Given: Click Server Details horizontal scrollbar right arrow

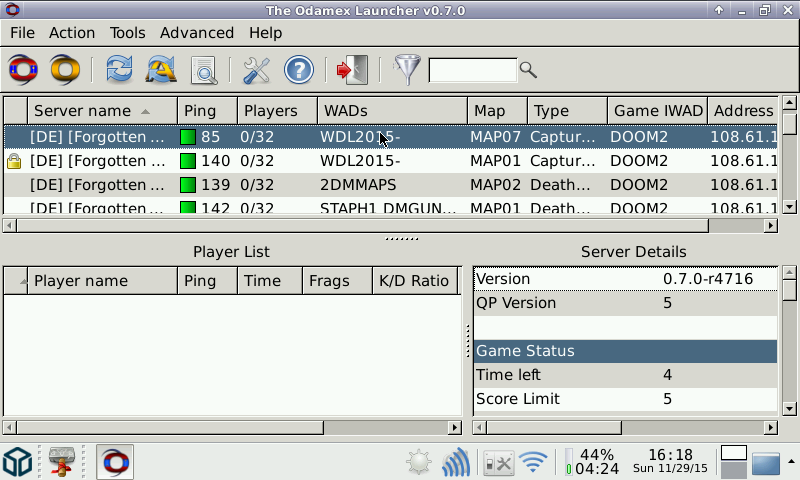Looking at the screenshot, I should (x=771, y=427).
